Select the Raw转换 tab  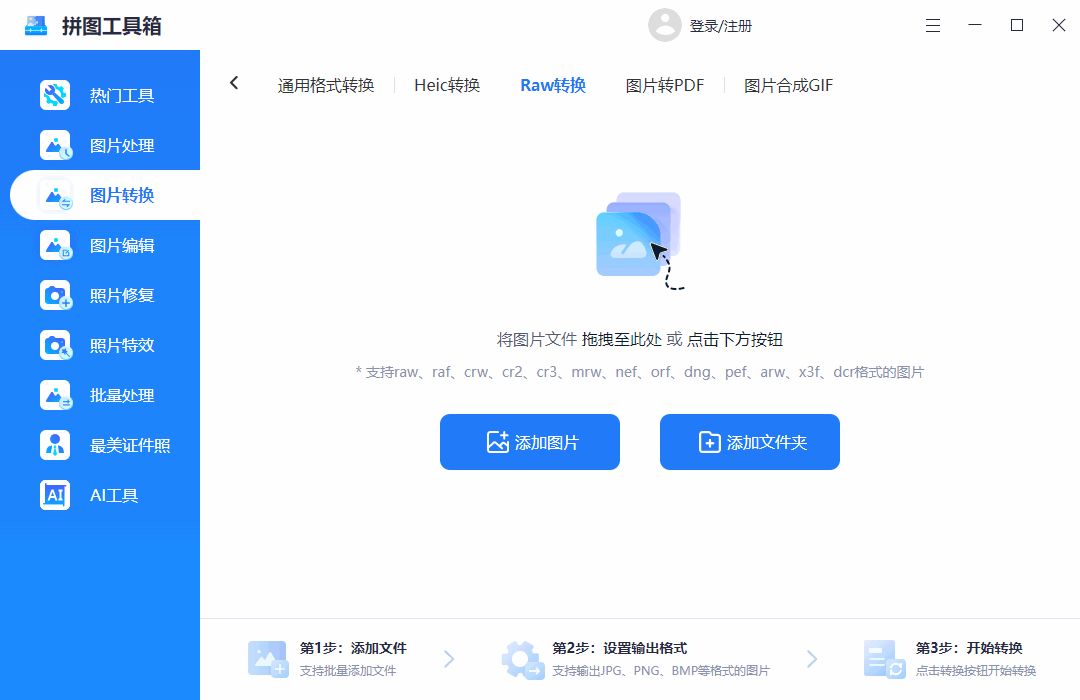[553, 85]
